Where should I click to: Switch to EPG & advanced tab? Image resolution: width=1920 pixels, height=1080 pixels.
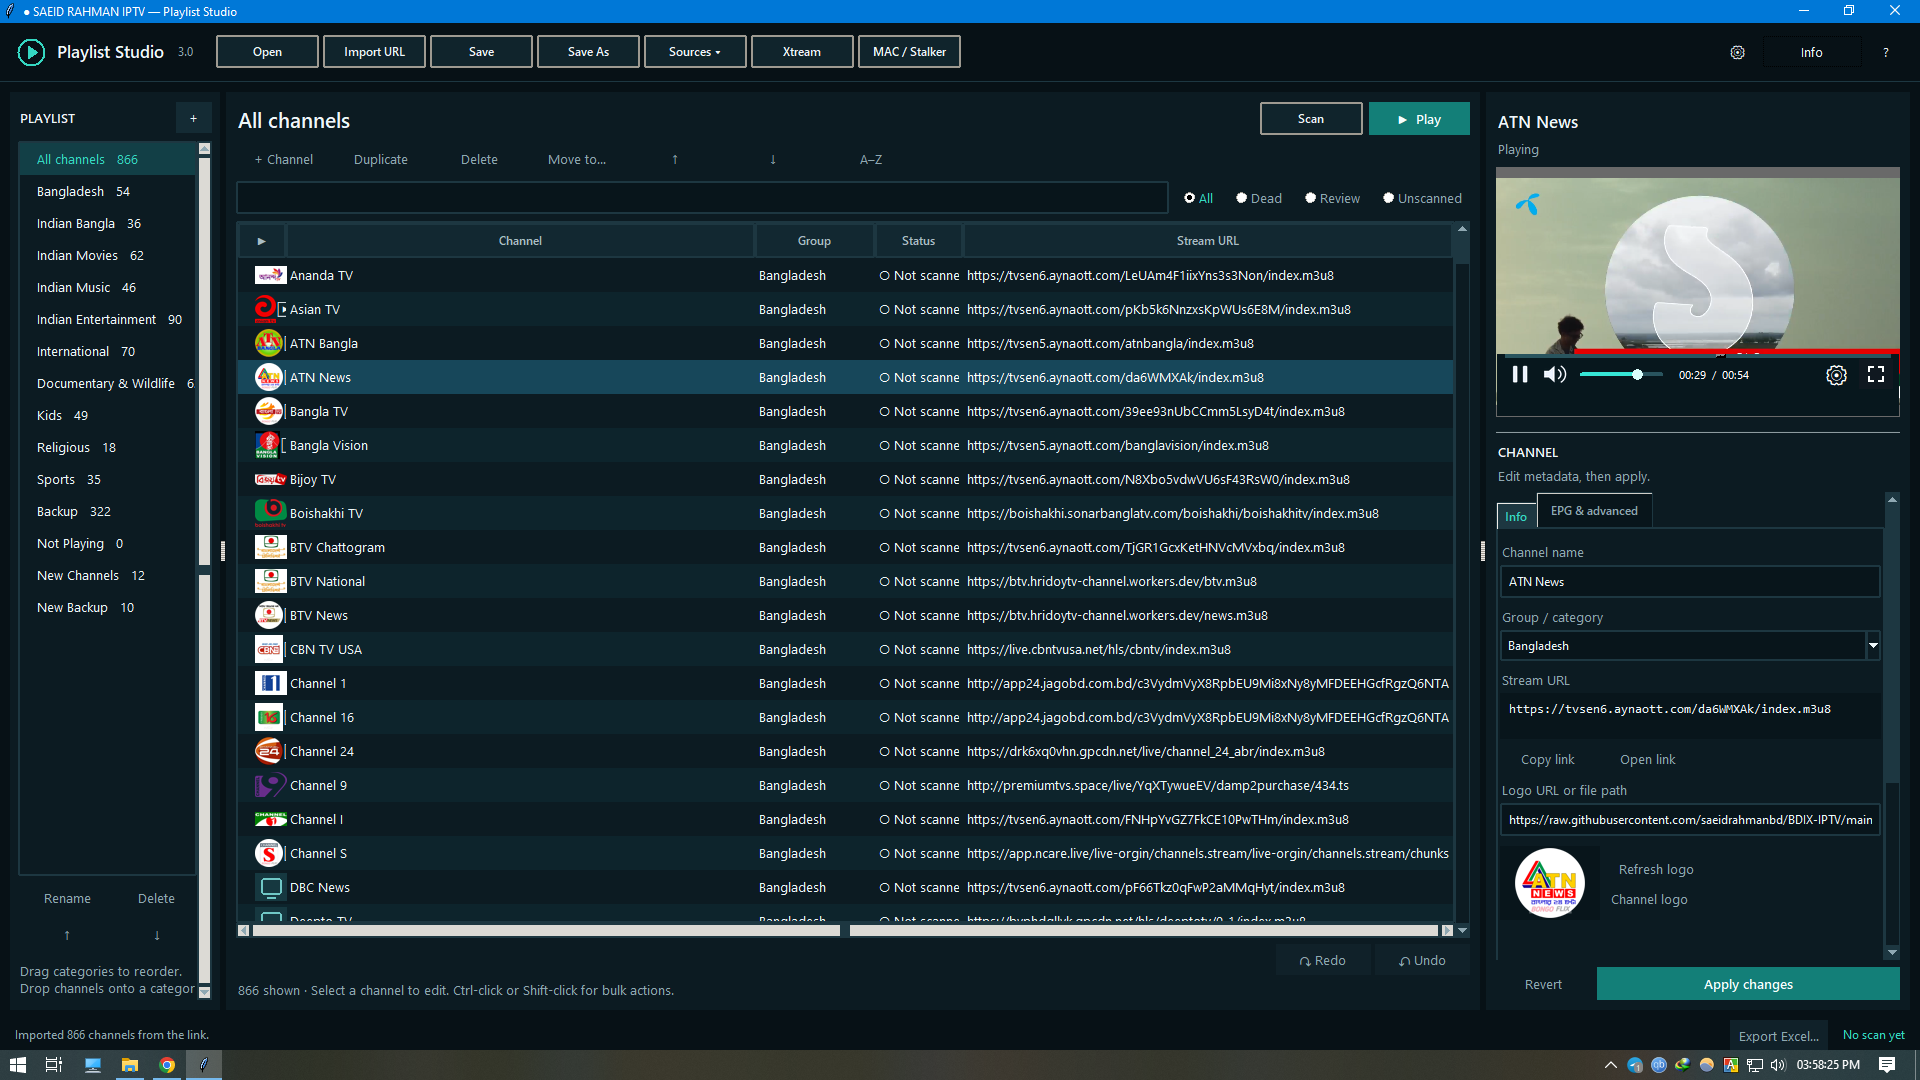pos(1594,511)
